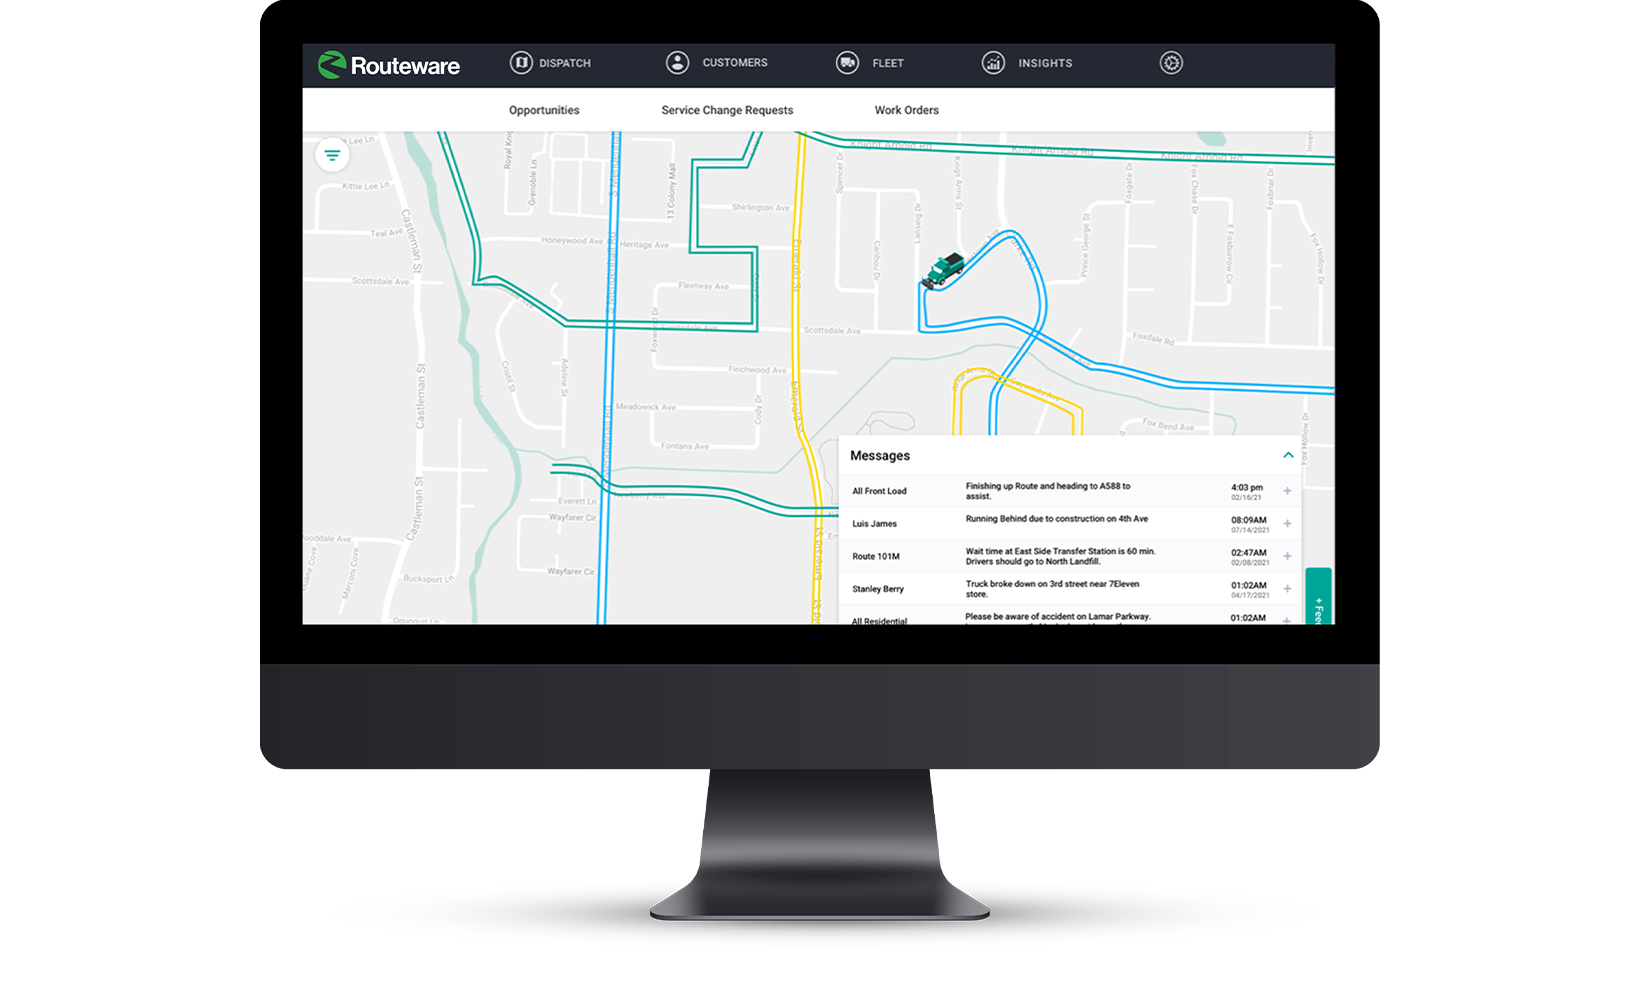Click the green Feedback side button
1640x988 pixels.
pos(1318,598)
